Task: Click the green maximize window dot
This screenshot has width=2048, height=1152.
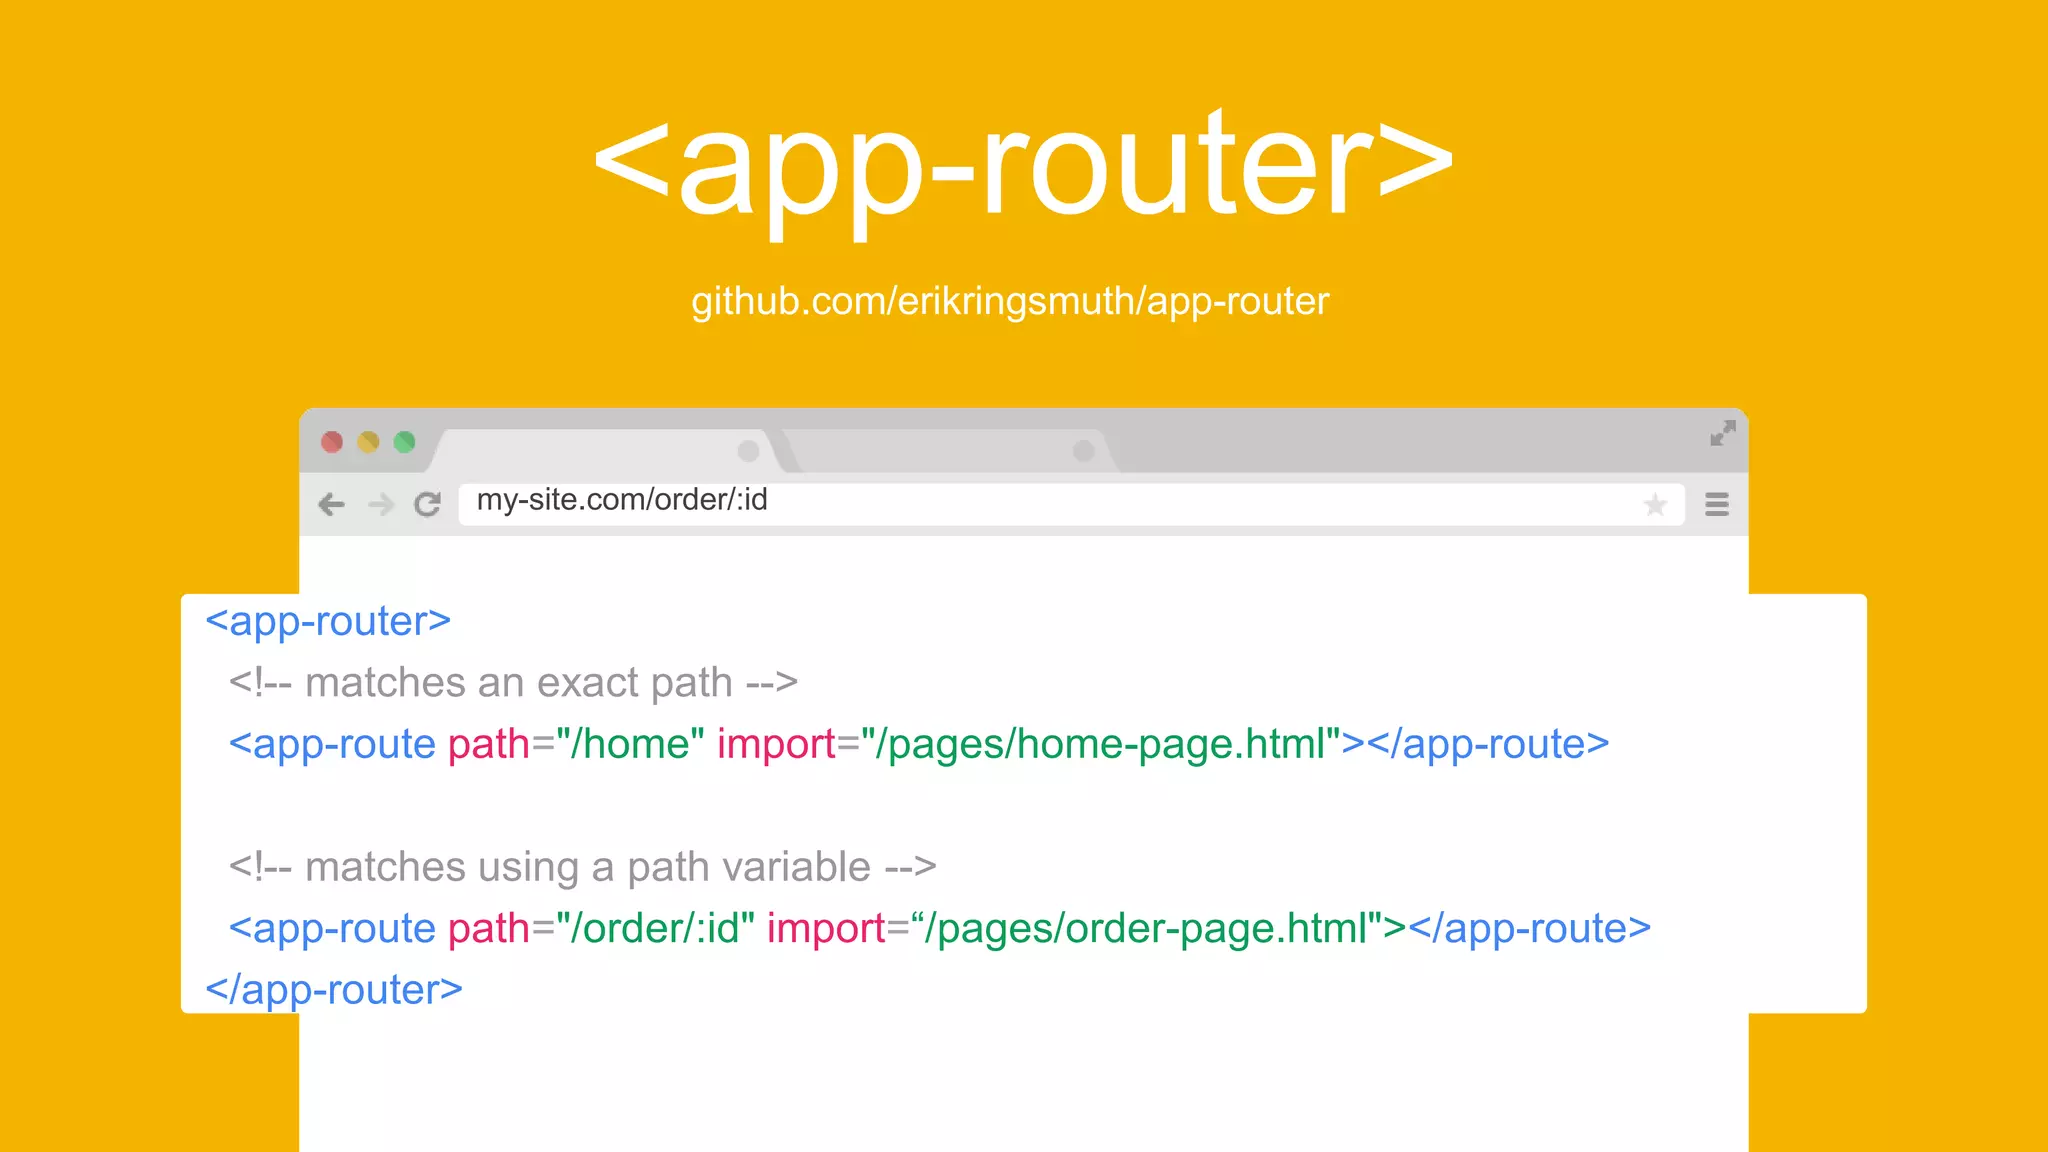Action: tap(404, 442)
